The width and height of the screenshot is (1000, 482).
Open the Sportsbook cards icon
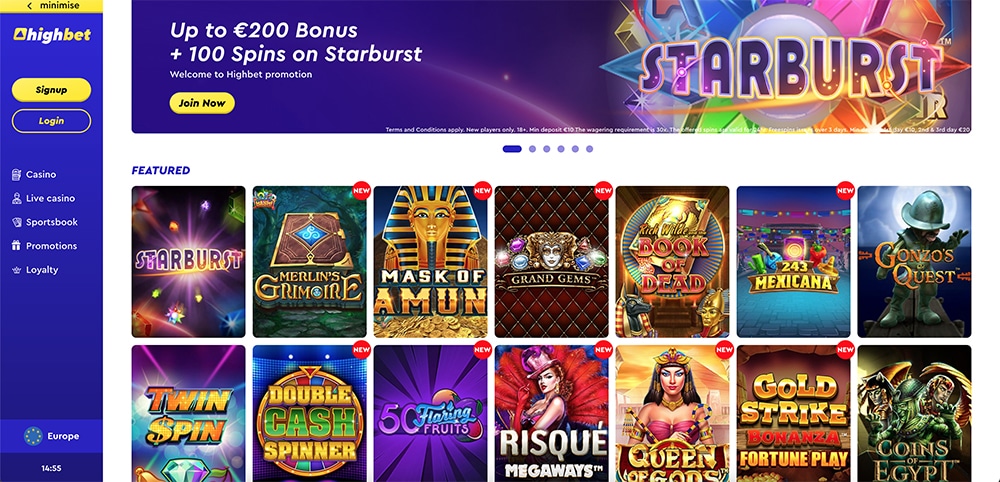coord(17,222)
